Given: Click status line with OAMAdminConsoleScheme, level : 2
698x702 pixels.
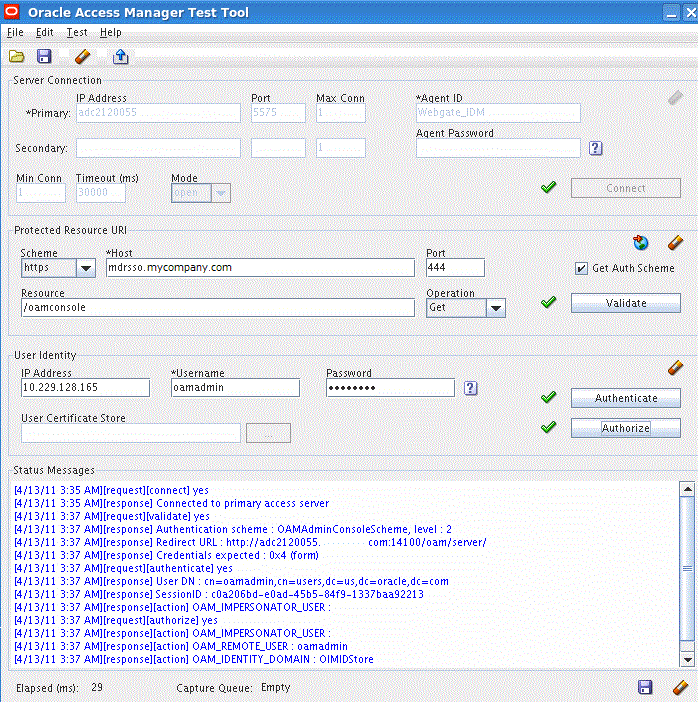Looking at the screenshot, I should coord(233,529).
